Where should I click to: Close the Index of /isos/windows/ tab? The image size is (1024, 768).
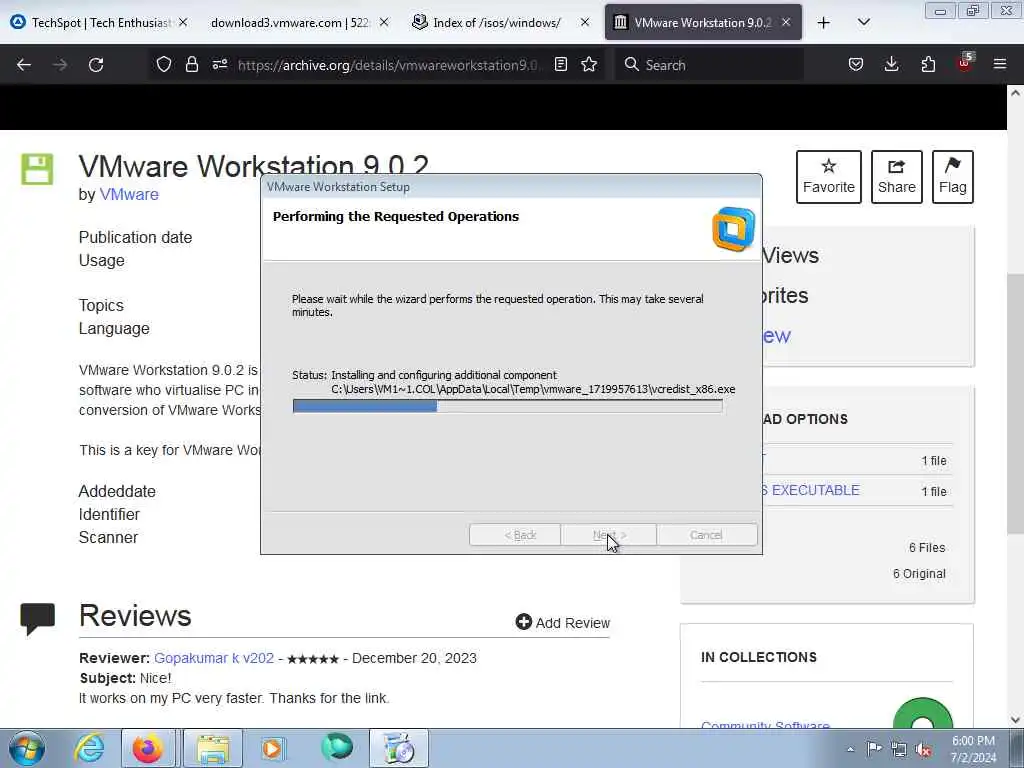coord(585,22)
